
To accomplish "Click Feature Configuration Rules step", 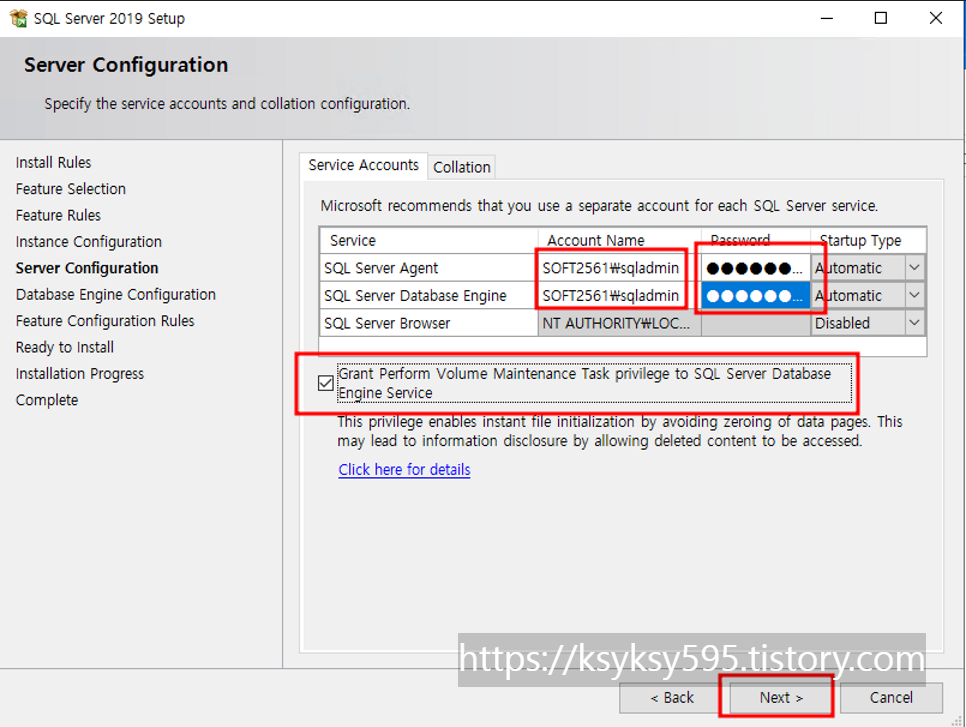I will [x=105, y=321].
